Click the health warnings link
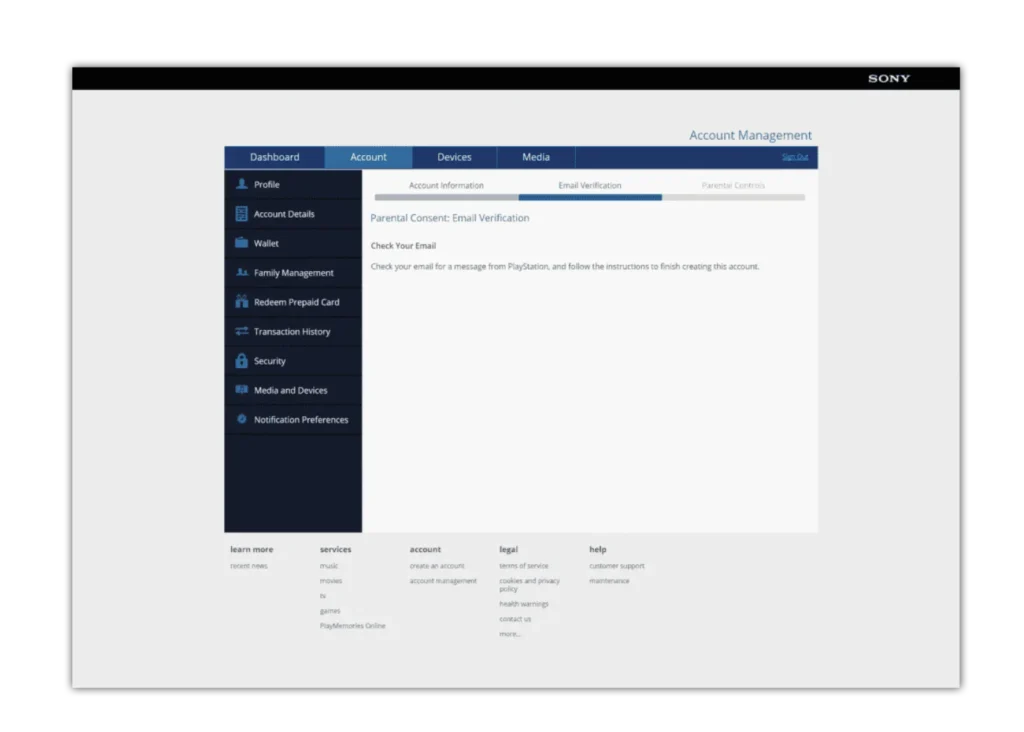 [524, 604]
